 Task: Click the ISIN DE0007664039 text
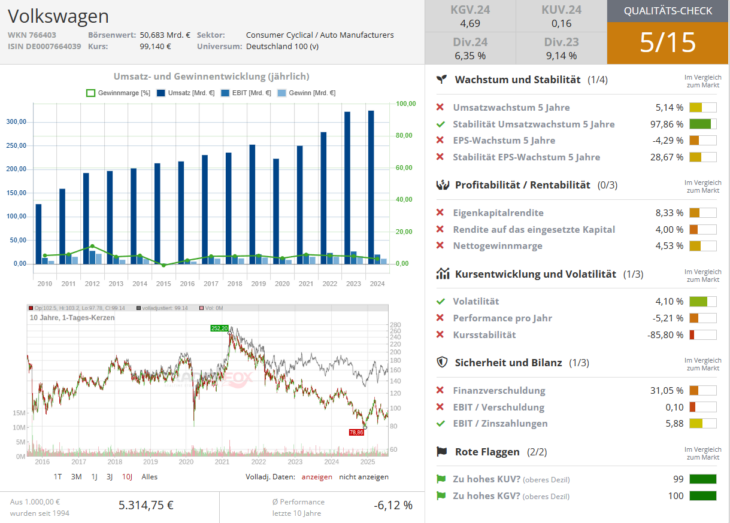pyautogui.click(x=44, y=47)
